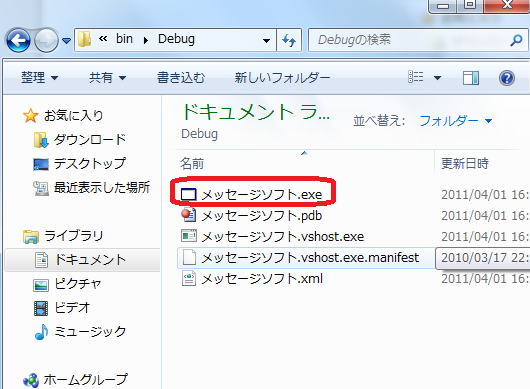Select file メッセージソフト.xml

pos(262,278)
